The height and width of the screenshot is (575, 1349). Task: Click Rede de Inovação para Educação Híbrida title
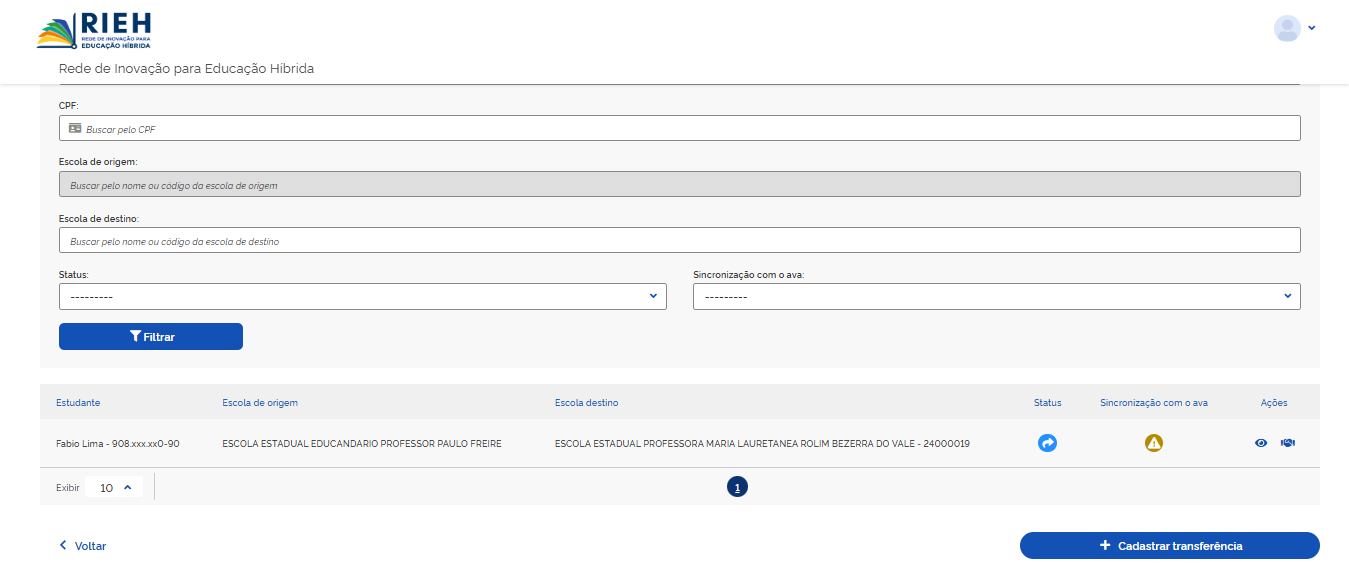pyautogui.click(x=187, y=69)
